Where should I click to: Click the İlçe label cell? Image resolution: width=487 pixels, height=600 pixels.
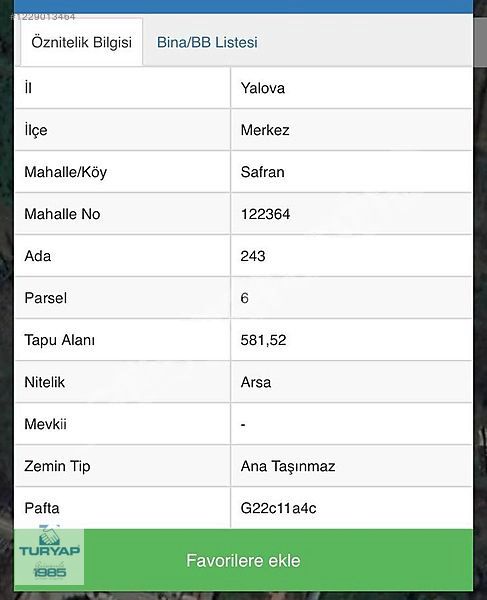[122, 130]
